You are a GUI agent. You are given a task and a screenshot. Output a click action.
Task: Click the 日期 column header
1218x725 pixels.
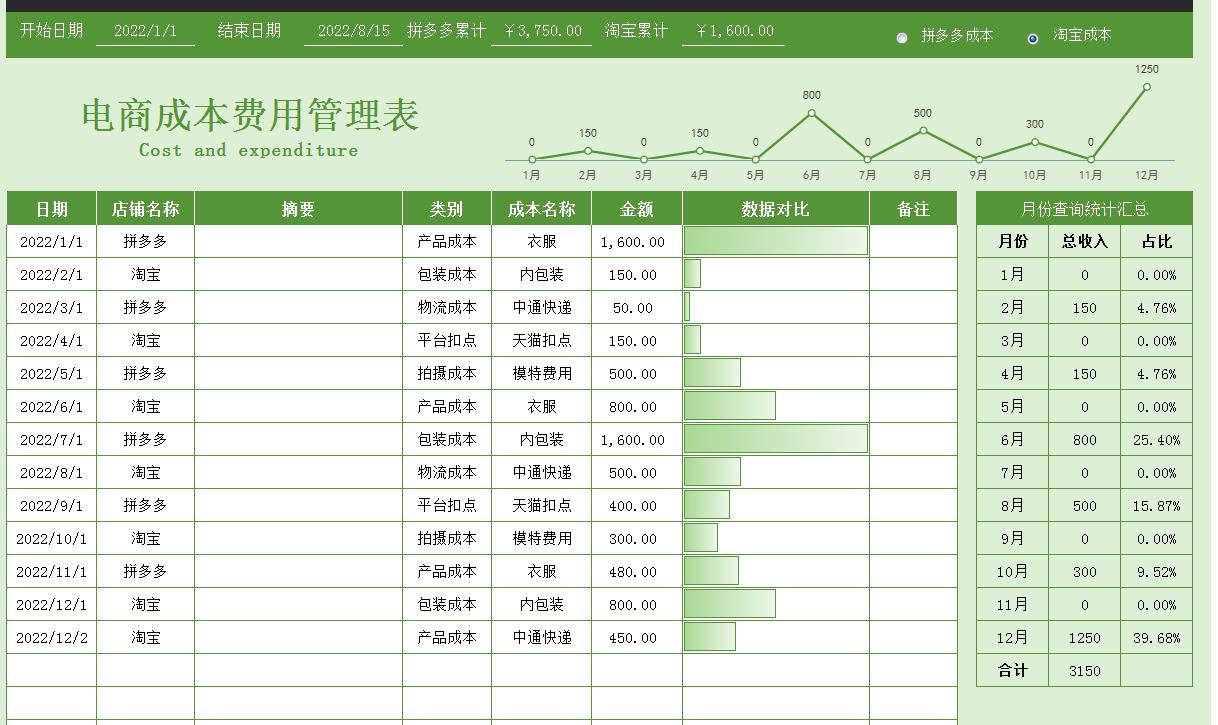point(50,208)
